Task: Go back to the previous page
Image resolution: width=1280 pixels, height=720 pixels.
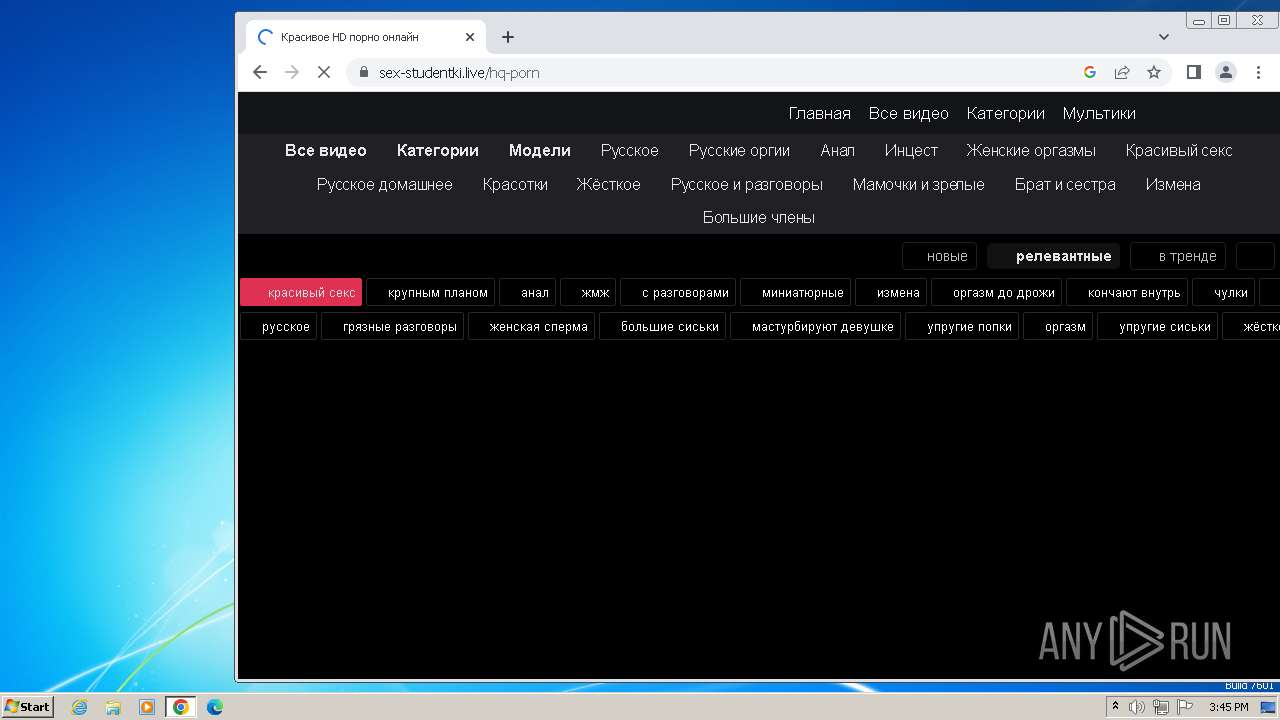Action: [260, 72]
